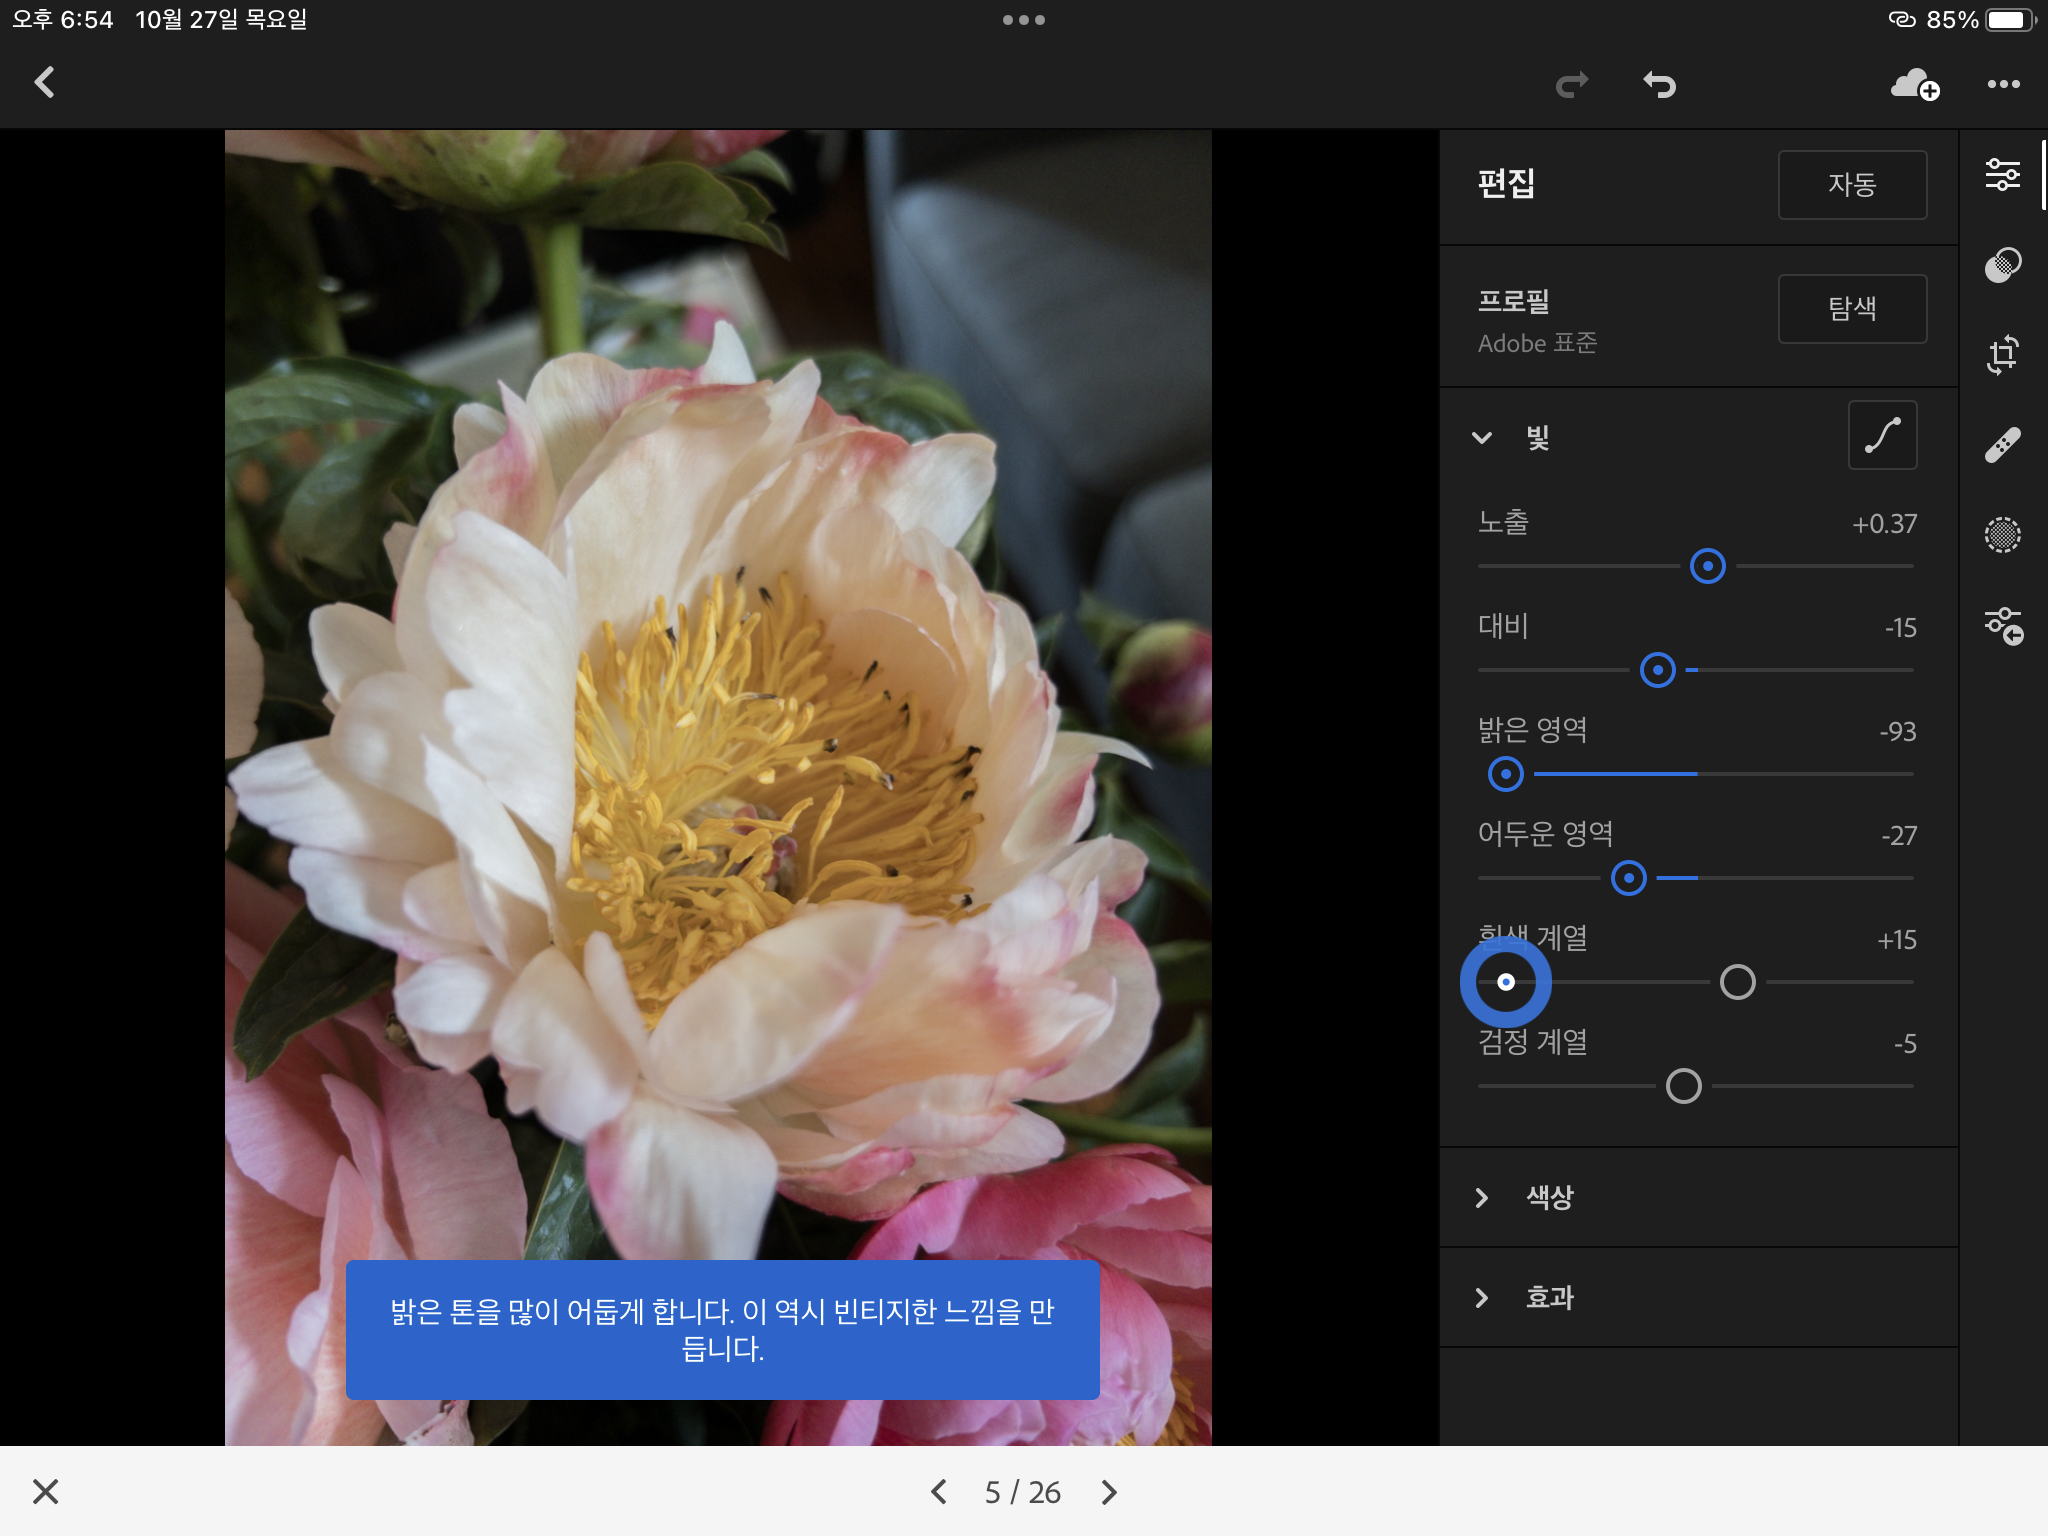Open the Edit adjustments panel icon
This screenshot has height=1536, width=2048.
click(x=2002, y=175)
